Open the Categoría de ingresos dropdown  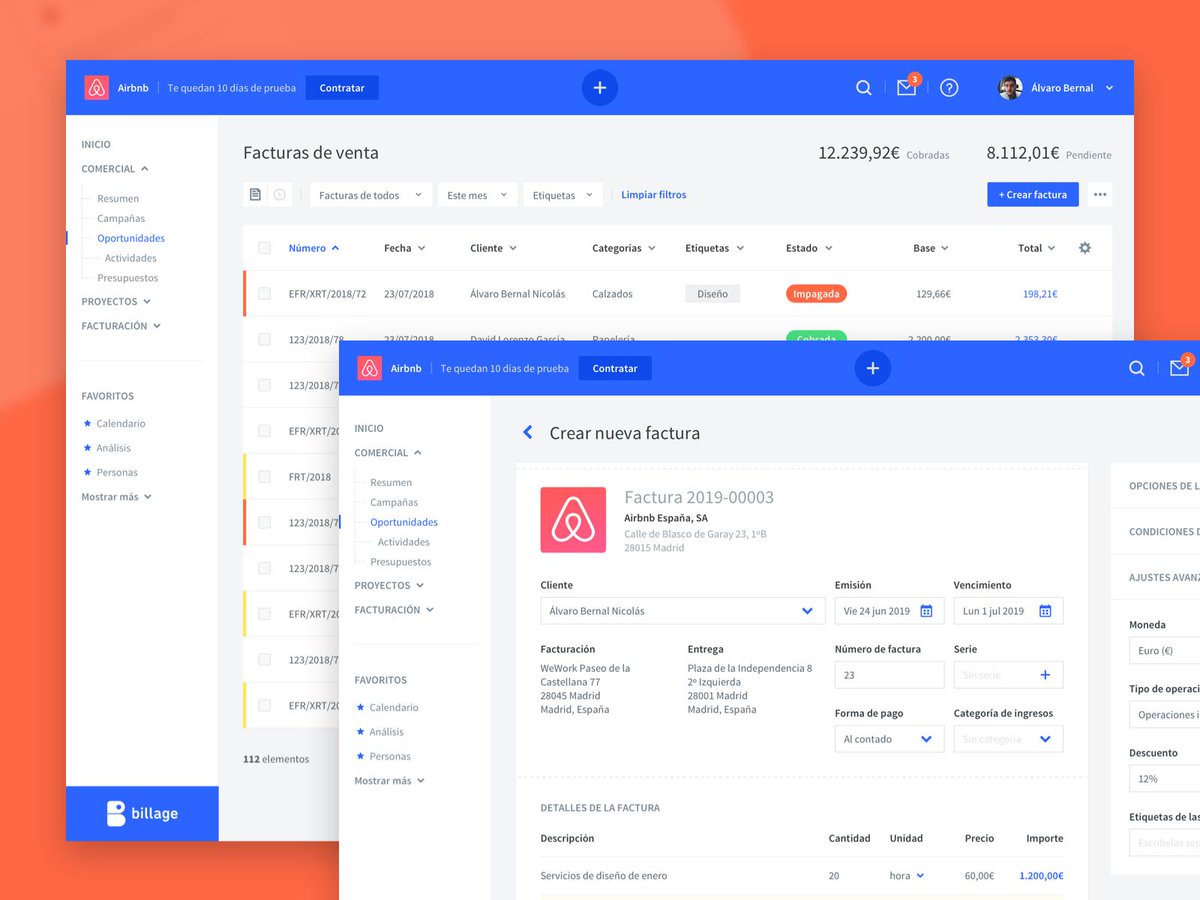(1008, 739)
